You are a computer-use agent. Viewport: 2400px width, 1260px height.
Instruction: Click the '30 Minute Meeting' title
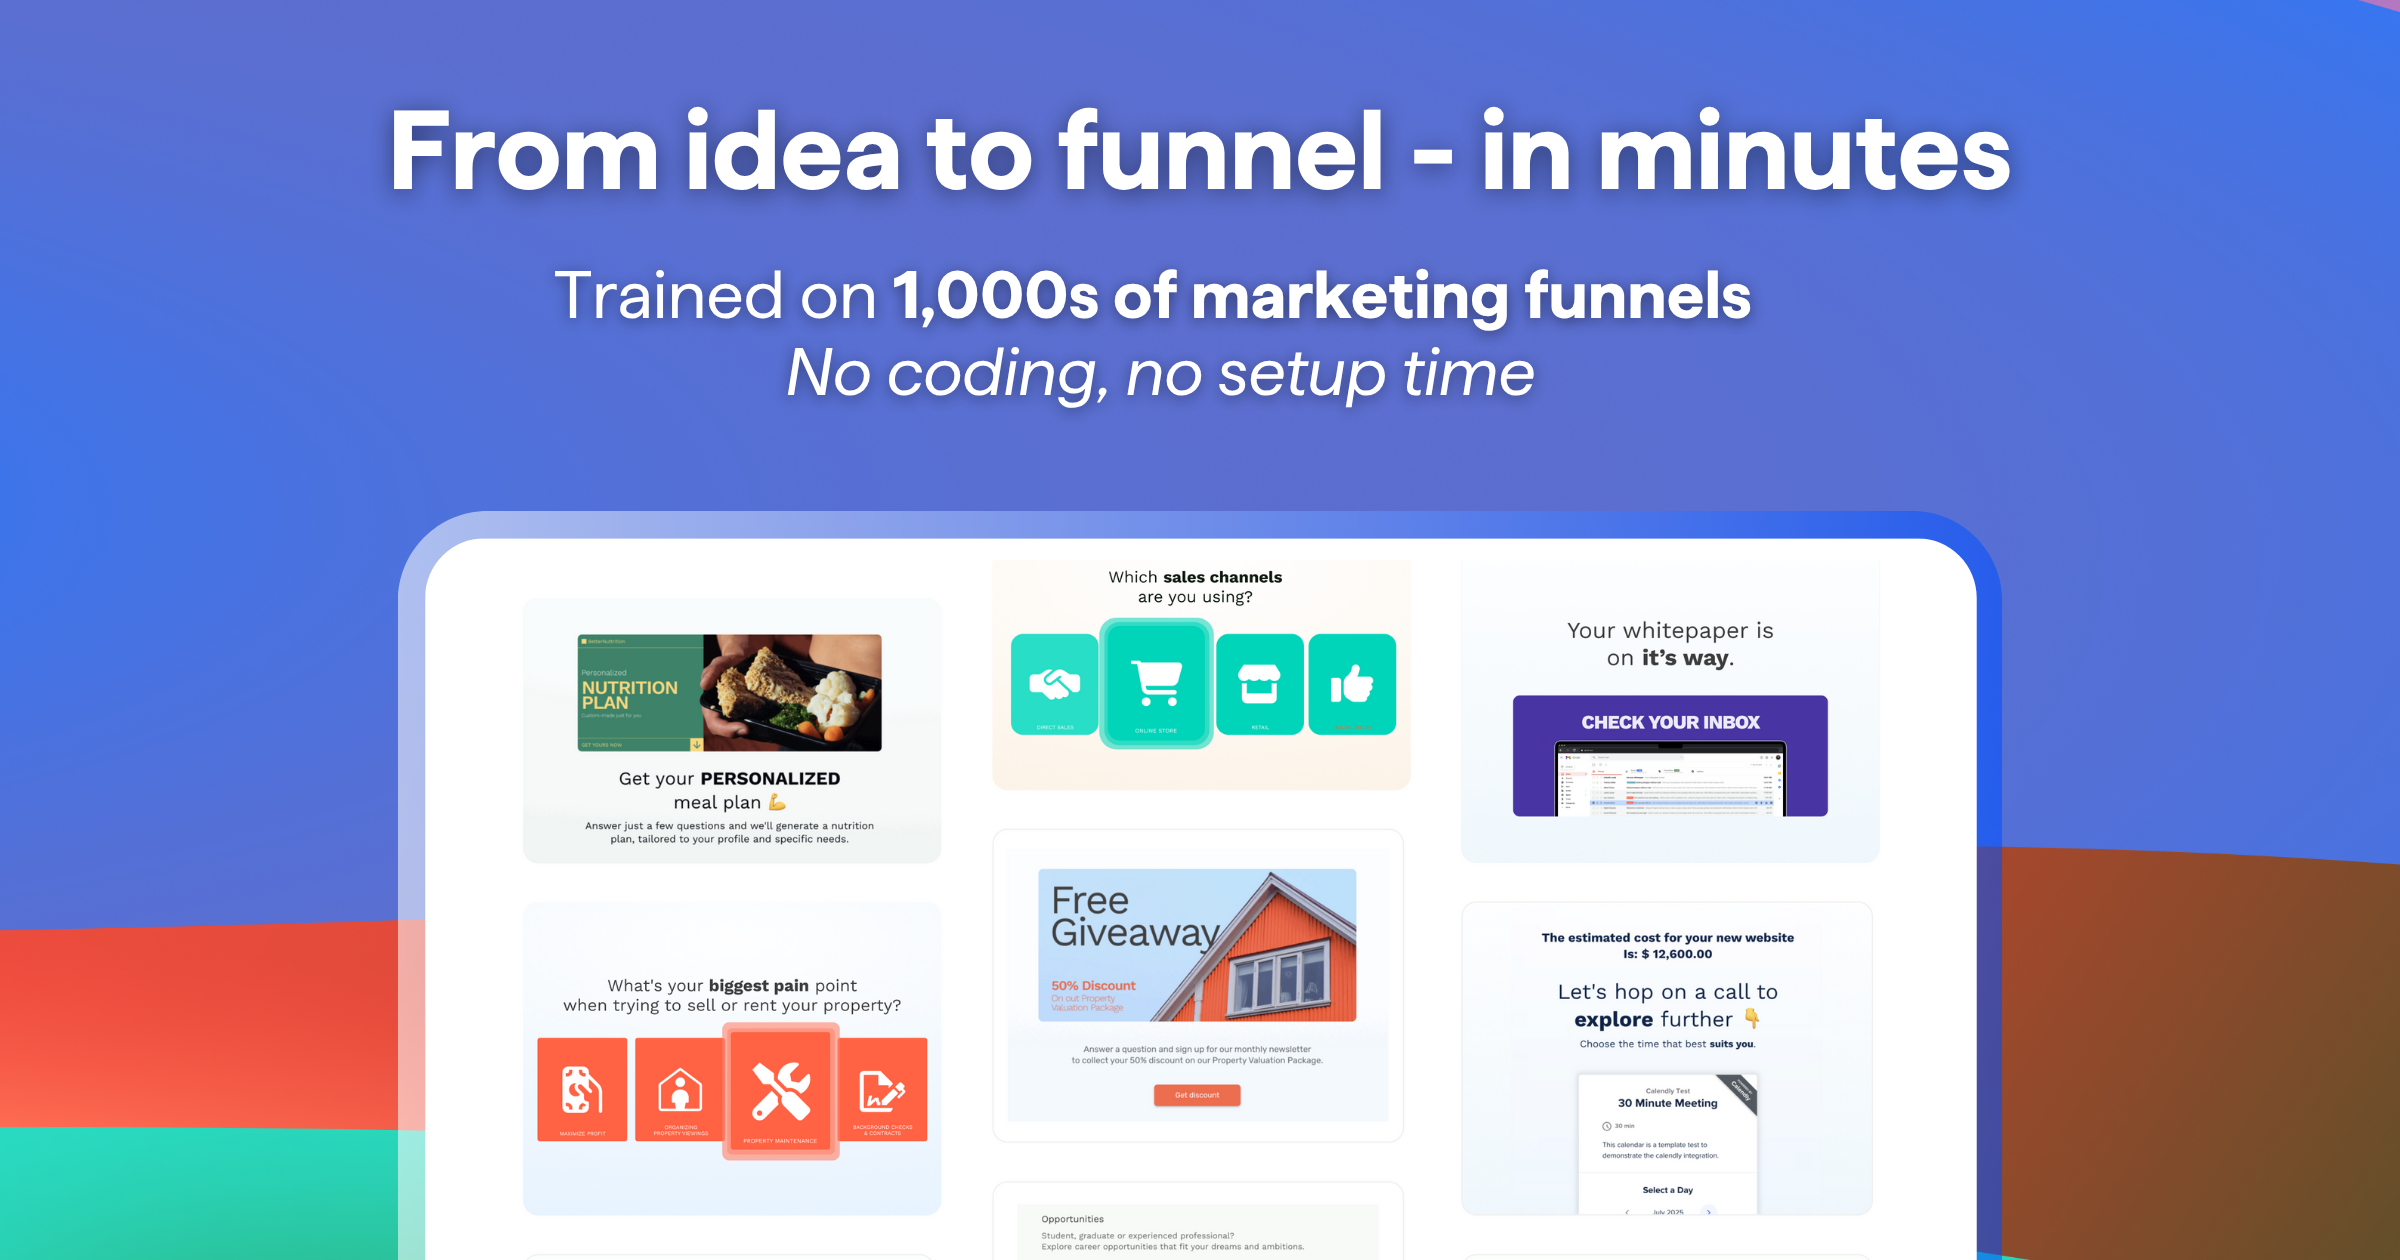click(x=1667, y=1103)
